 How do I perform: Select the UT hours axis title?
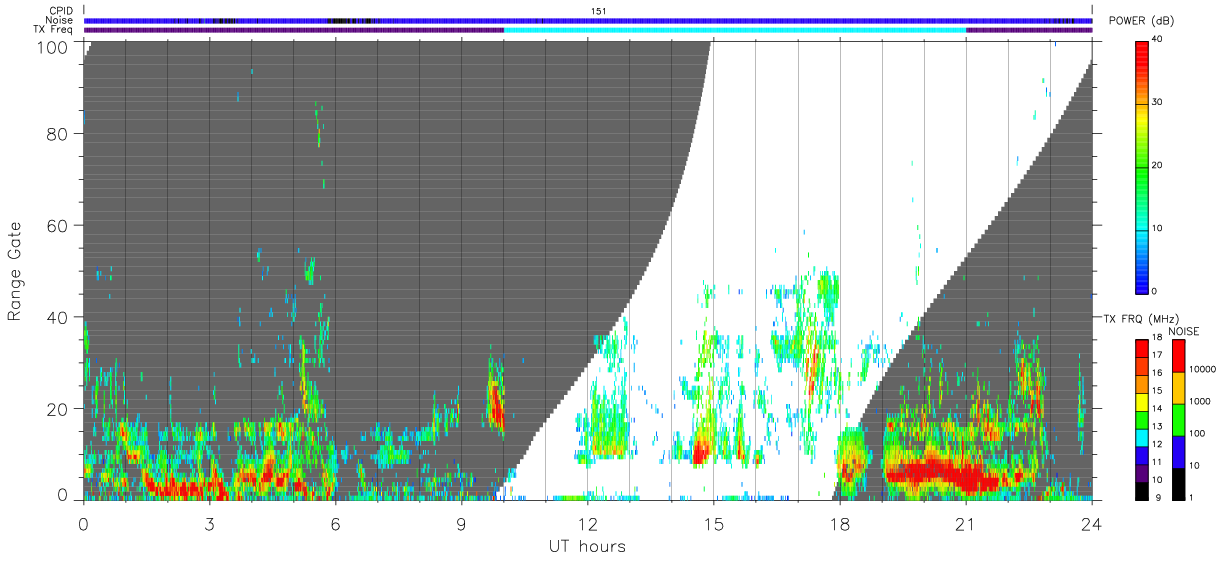click(x=587, y=546)
